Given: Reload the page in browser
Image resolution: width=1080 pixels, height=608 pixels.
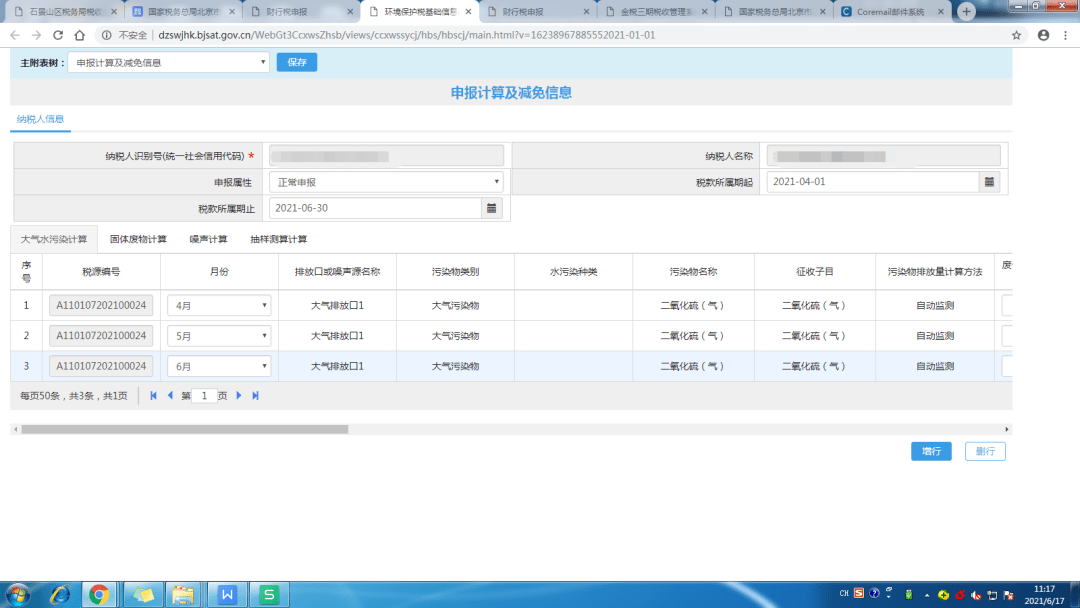Looking at the screenshot, I should click(x=58, y=35).
